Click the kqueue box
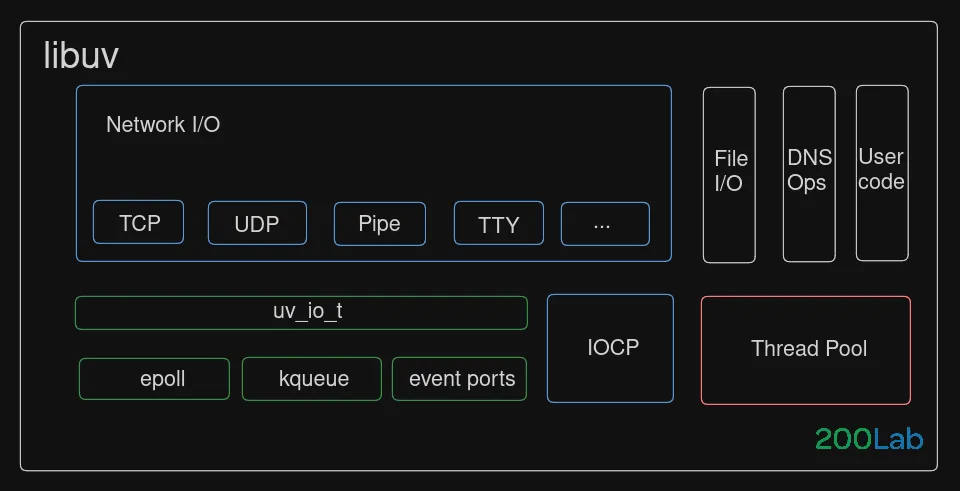960x491 pixels. (x=312, y=379)
